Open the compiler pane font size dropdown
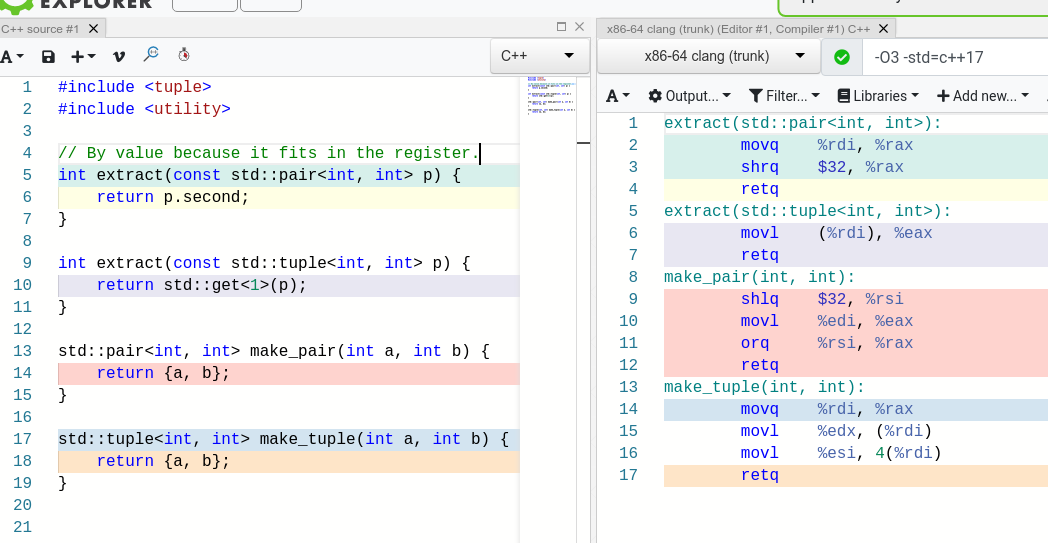This screenshot has height=543, width=1048. click(x=619, y=96)
